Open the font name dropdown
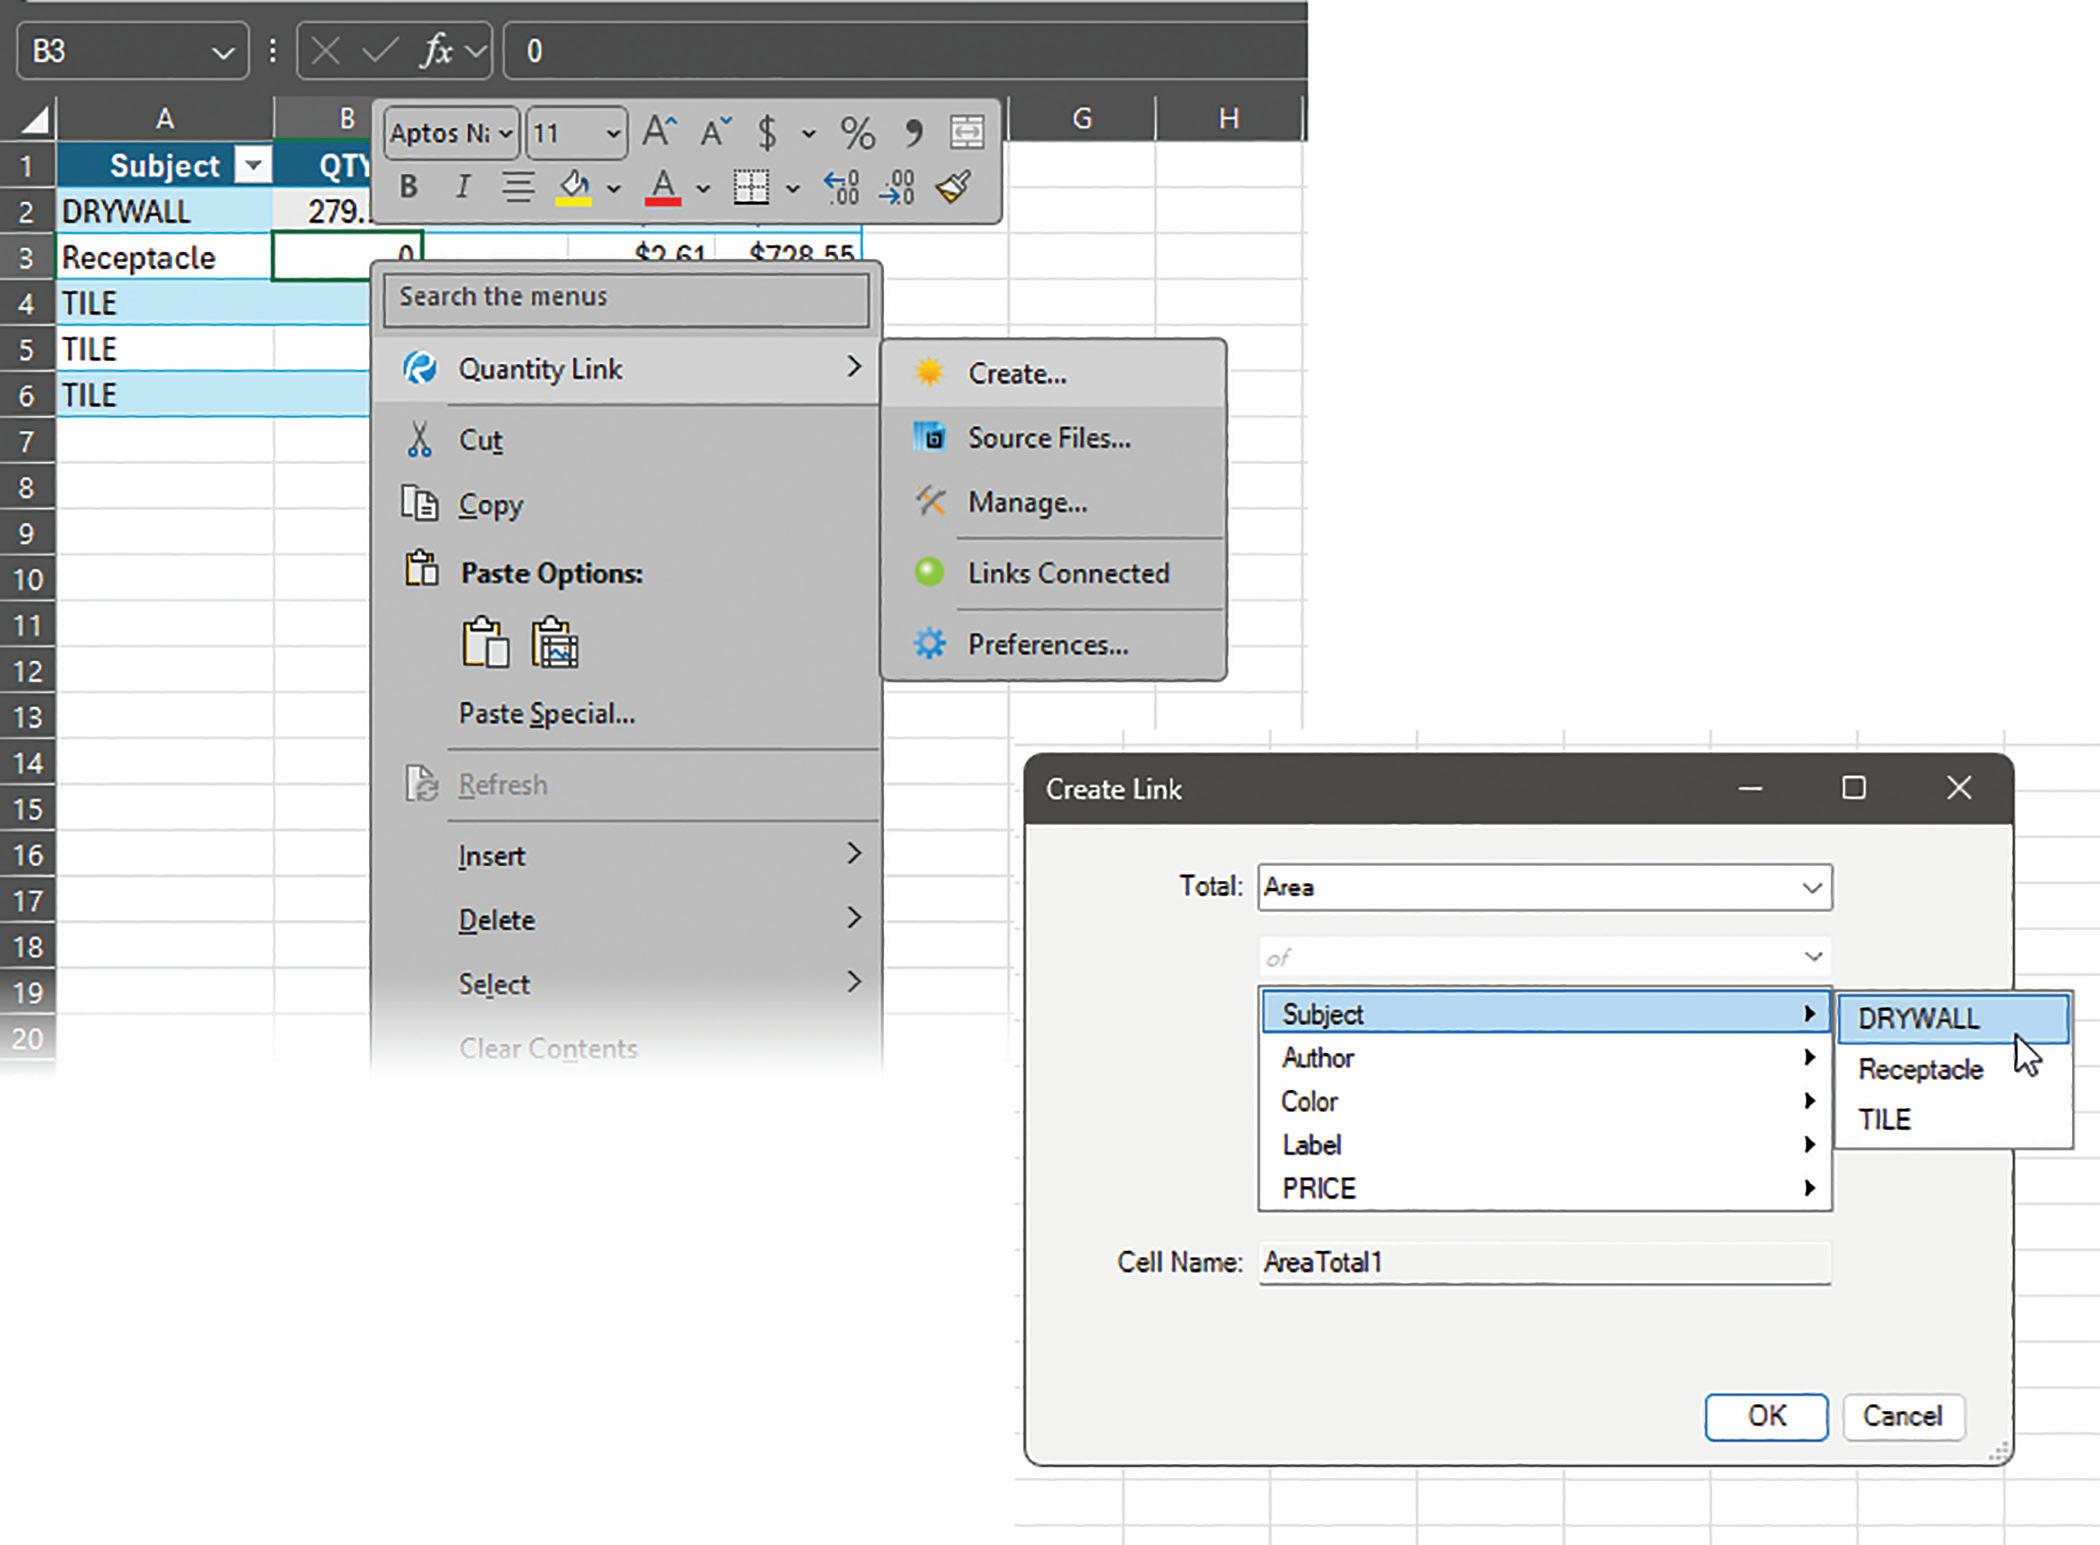2100x1545 pixels. click(506, 133)
